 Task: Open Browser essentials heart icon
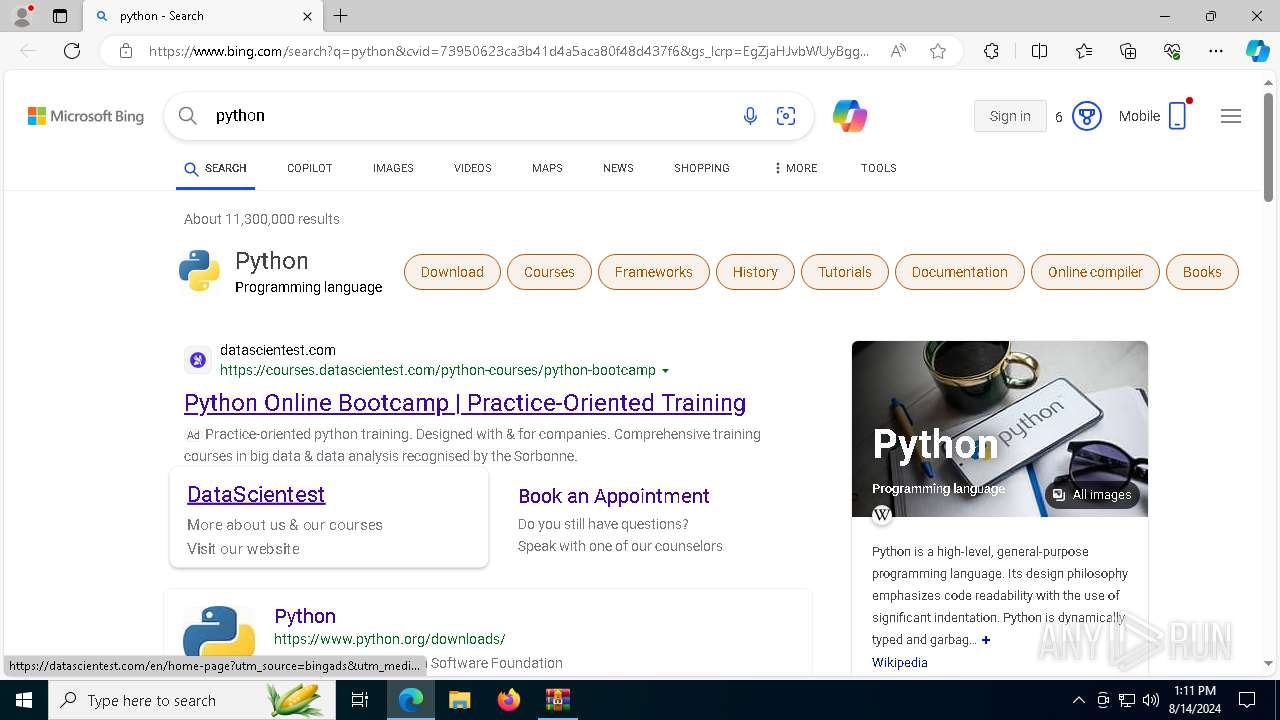(1172, 51)
